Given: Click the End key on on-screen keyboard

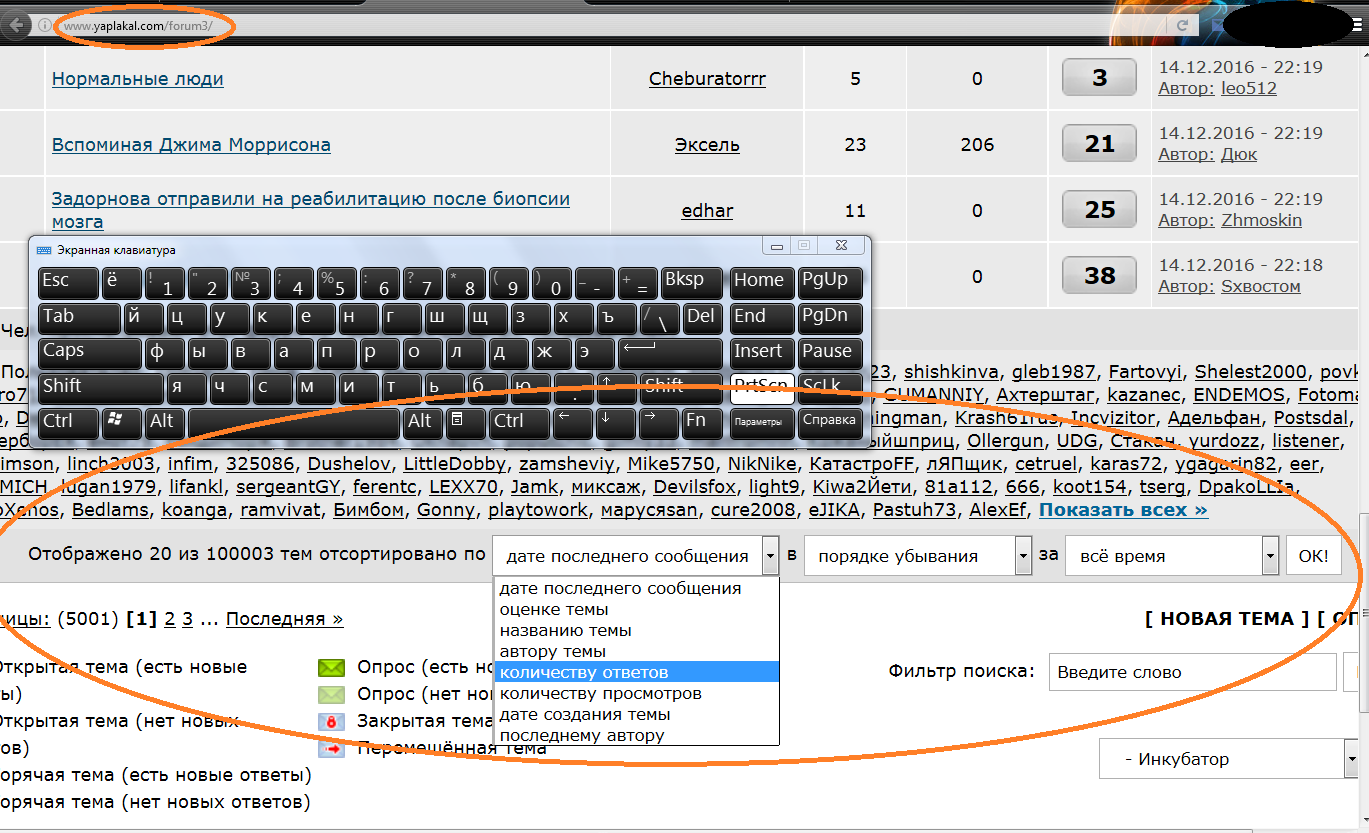Looking at the screenshot, I should click(762, 318).
